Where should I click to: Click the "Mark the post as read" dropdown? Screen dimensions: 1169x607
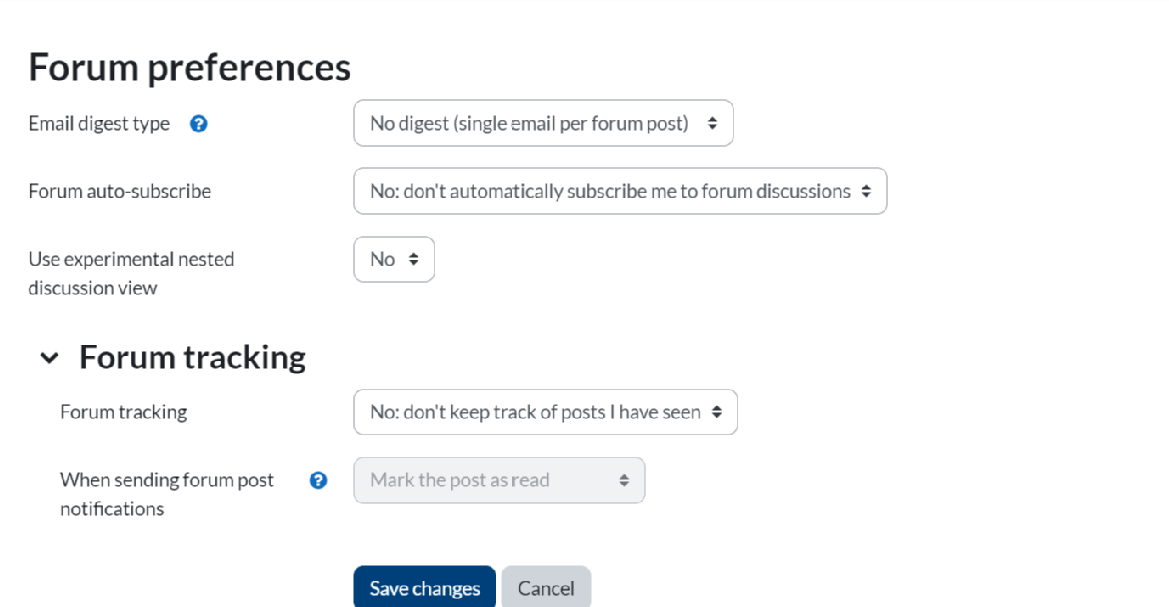(x=499, y=480)
